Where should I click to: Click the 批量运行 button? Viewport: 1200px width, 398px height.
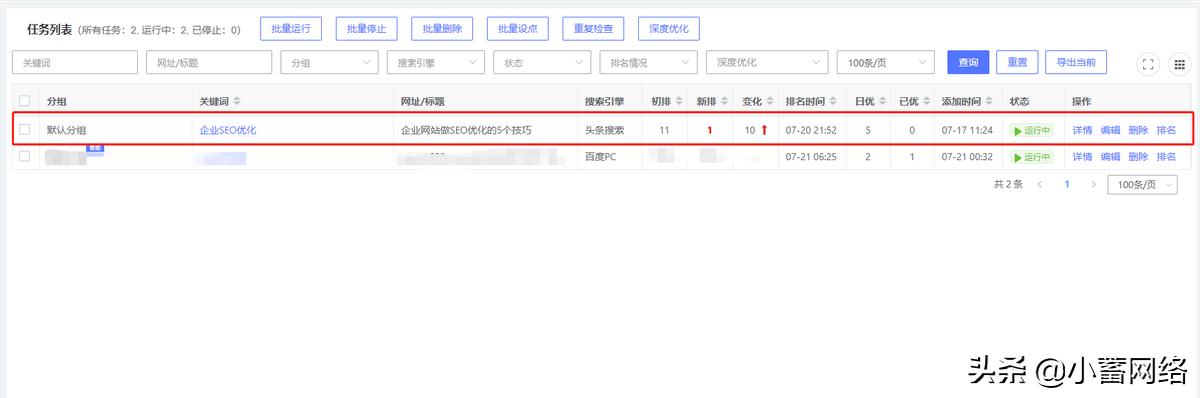(x=291, y=29)
